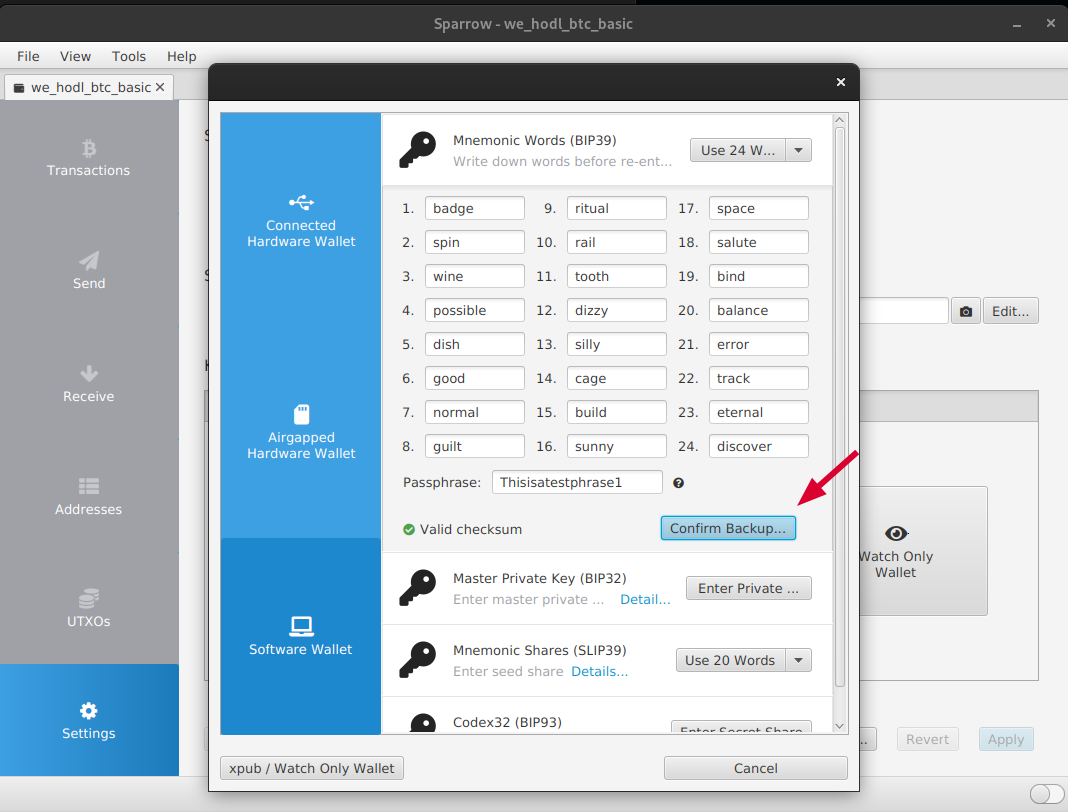Click the Confirm Backup button
The width and height of the screenshot is (1068, 812).
pyautogui.click(x=727, y=528)
